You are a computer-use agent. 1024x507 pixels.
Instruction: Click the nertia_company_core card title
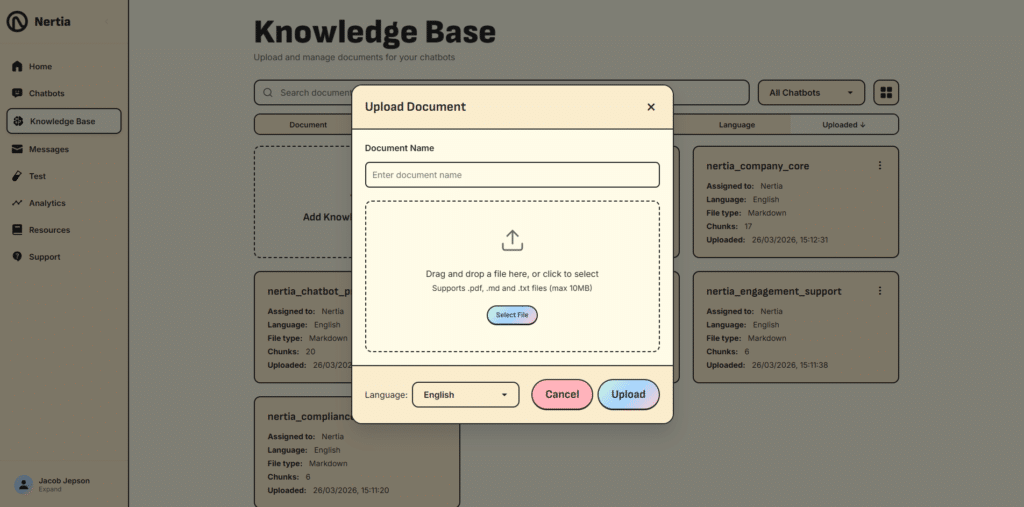click(758, 166)
